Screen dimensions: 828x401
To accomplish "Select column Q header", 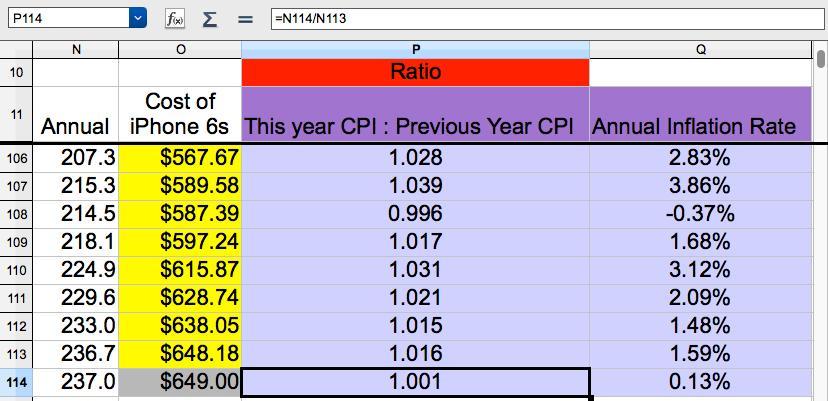I will (x=700, y=49).
